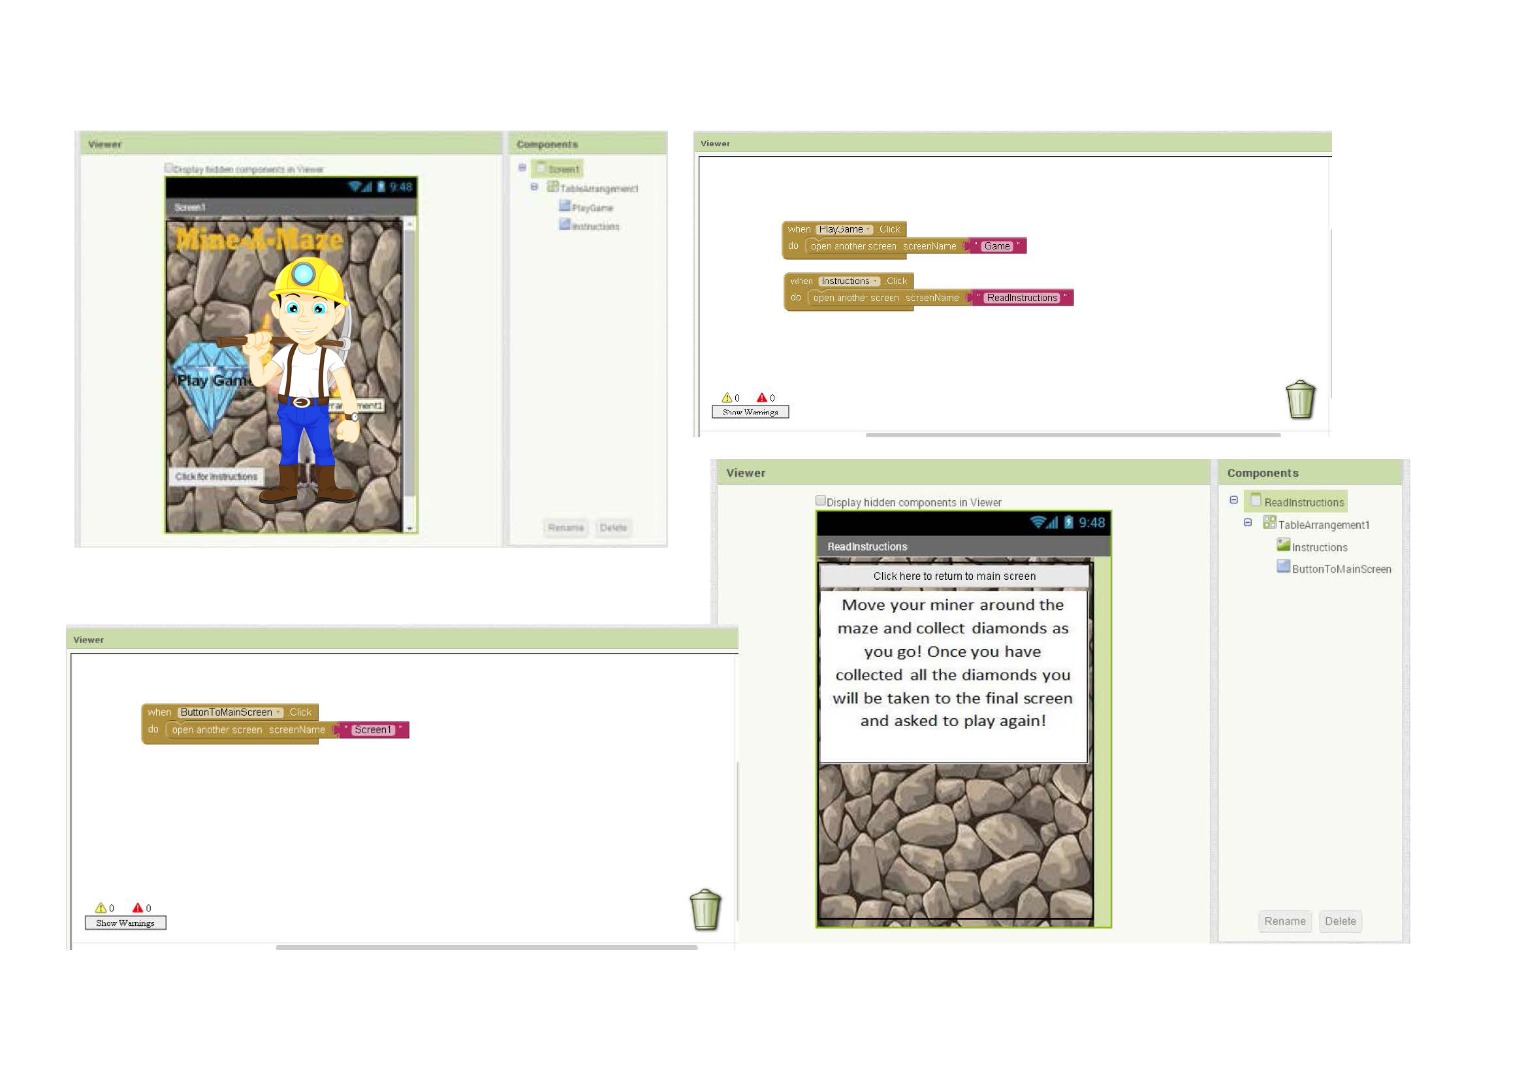
Task: Click Delete button in Screen1 Components panel
Action: pyautogui.click(x=613, y=527)
